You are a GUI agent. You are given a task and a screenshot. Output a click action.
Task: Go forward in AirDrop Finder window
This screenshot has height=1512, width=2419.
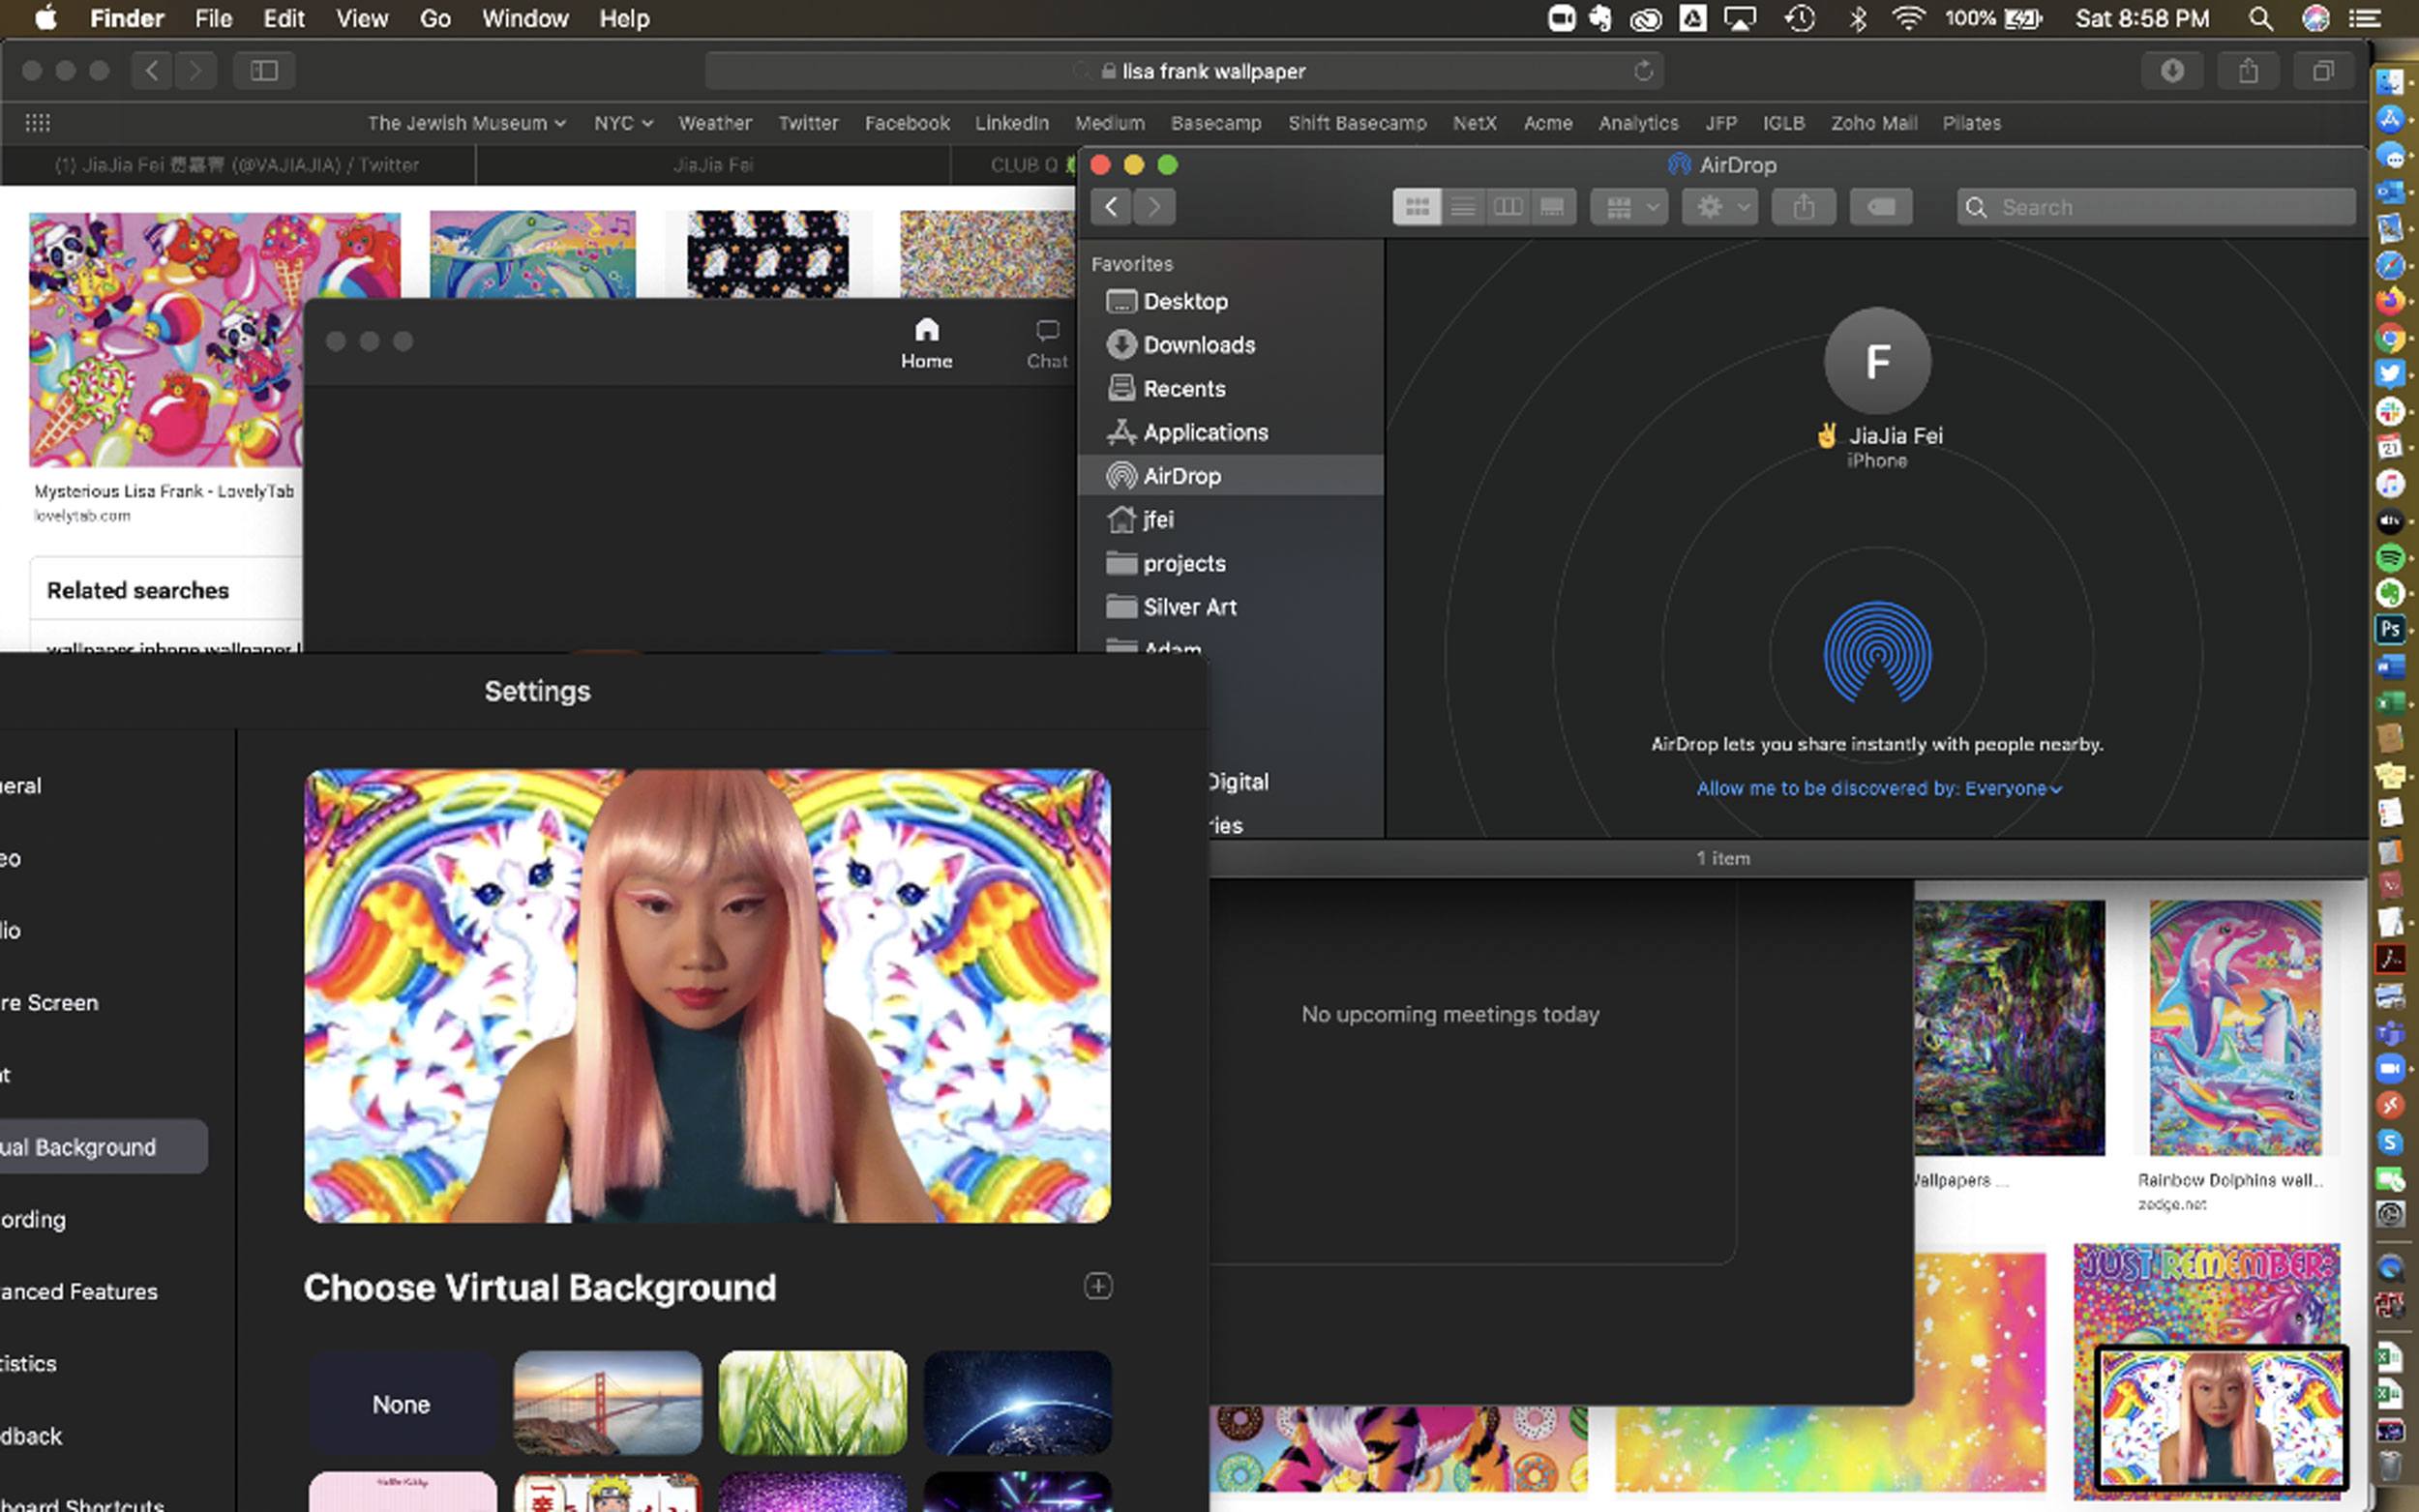point(1154,207)
